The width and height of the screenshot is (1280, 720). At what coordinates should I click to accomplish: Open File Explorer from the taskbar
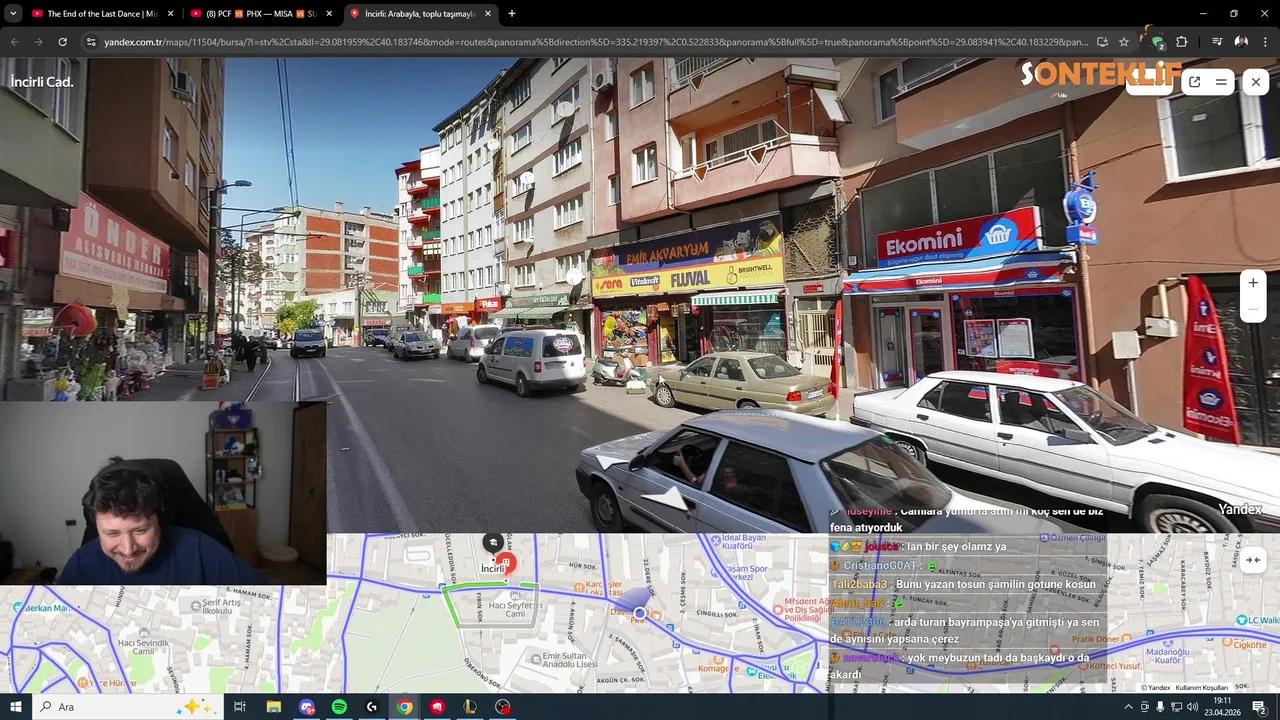coord(273,707)
